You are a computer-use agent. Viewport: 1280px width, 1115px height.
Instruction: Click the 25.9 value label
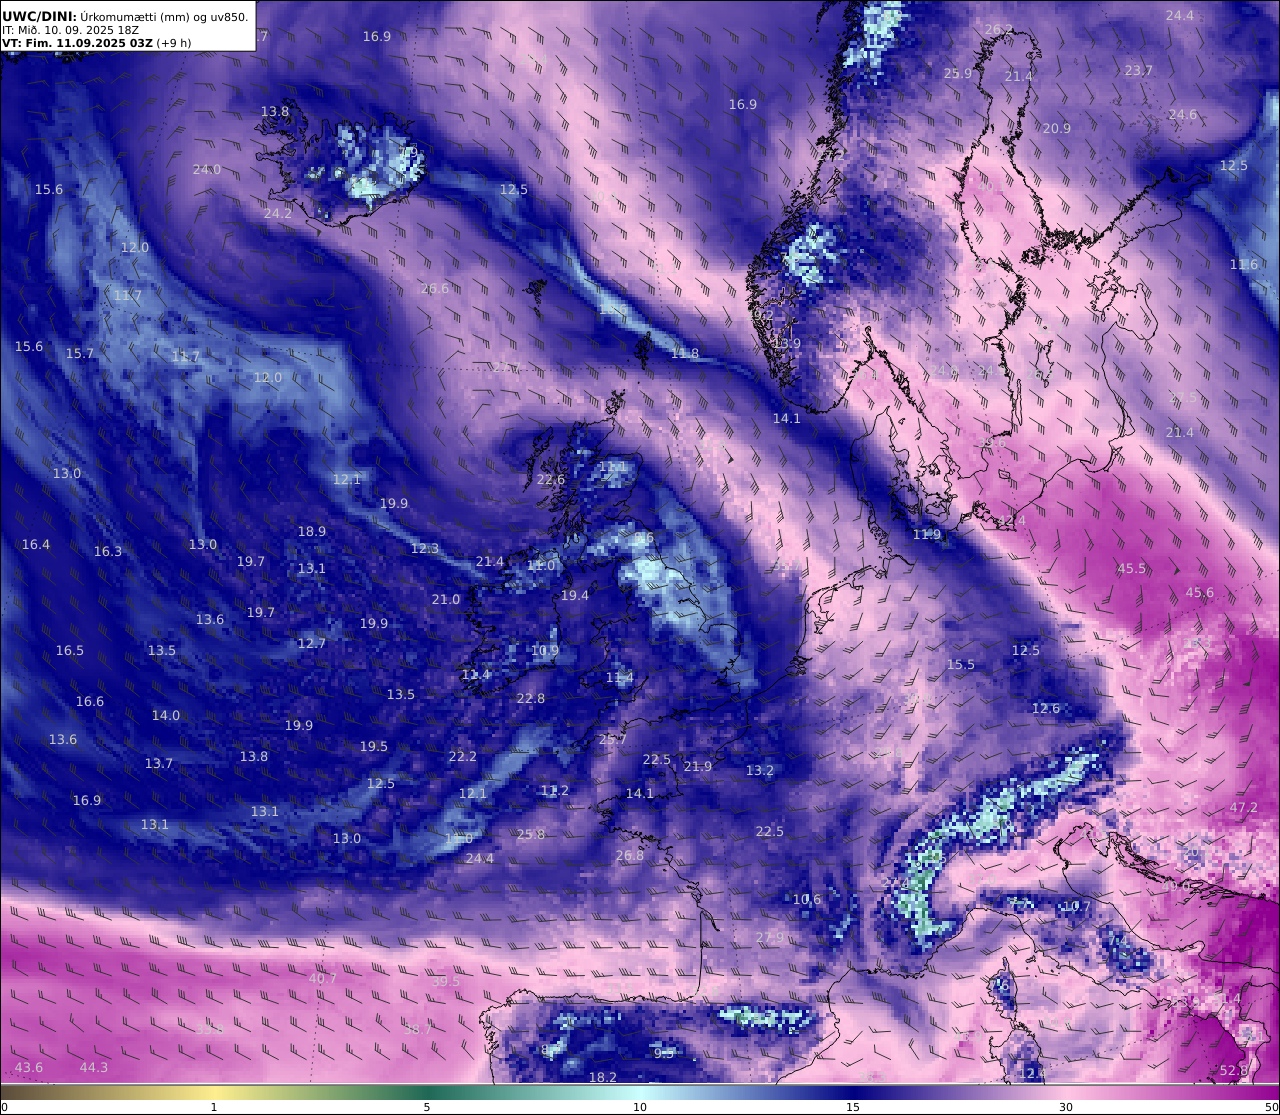(958, 74)
